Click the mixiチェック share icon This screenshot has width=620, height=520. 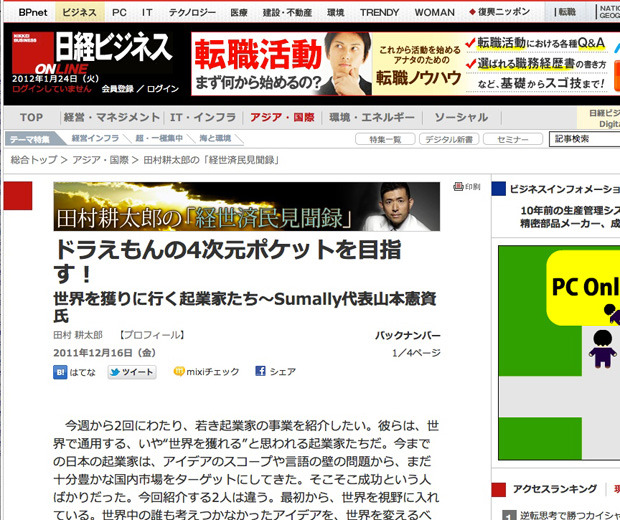click(x=179, y=372)
